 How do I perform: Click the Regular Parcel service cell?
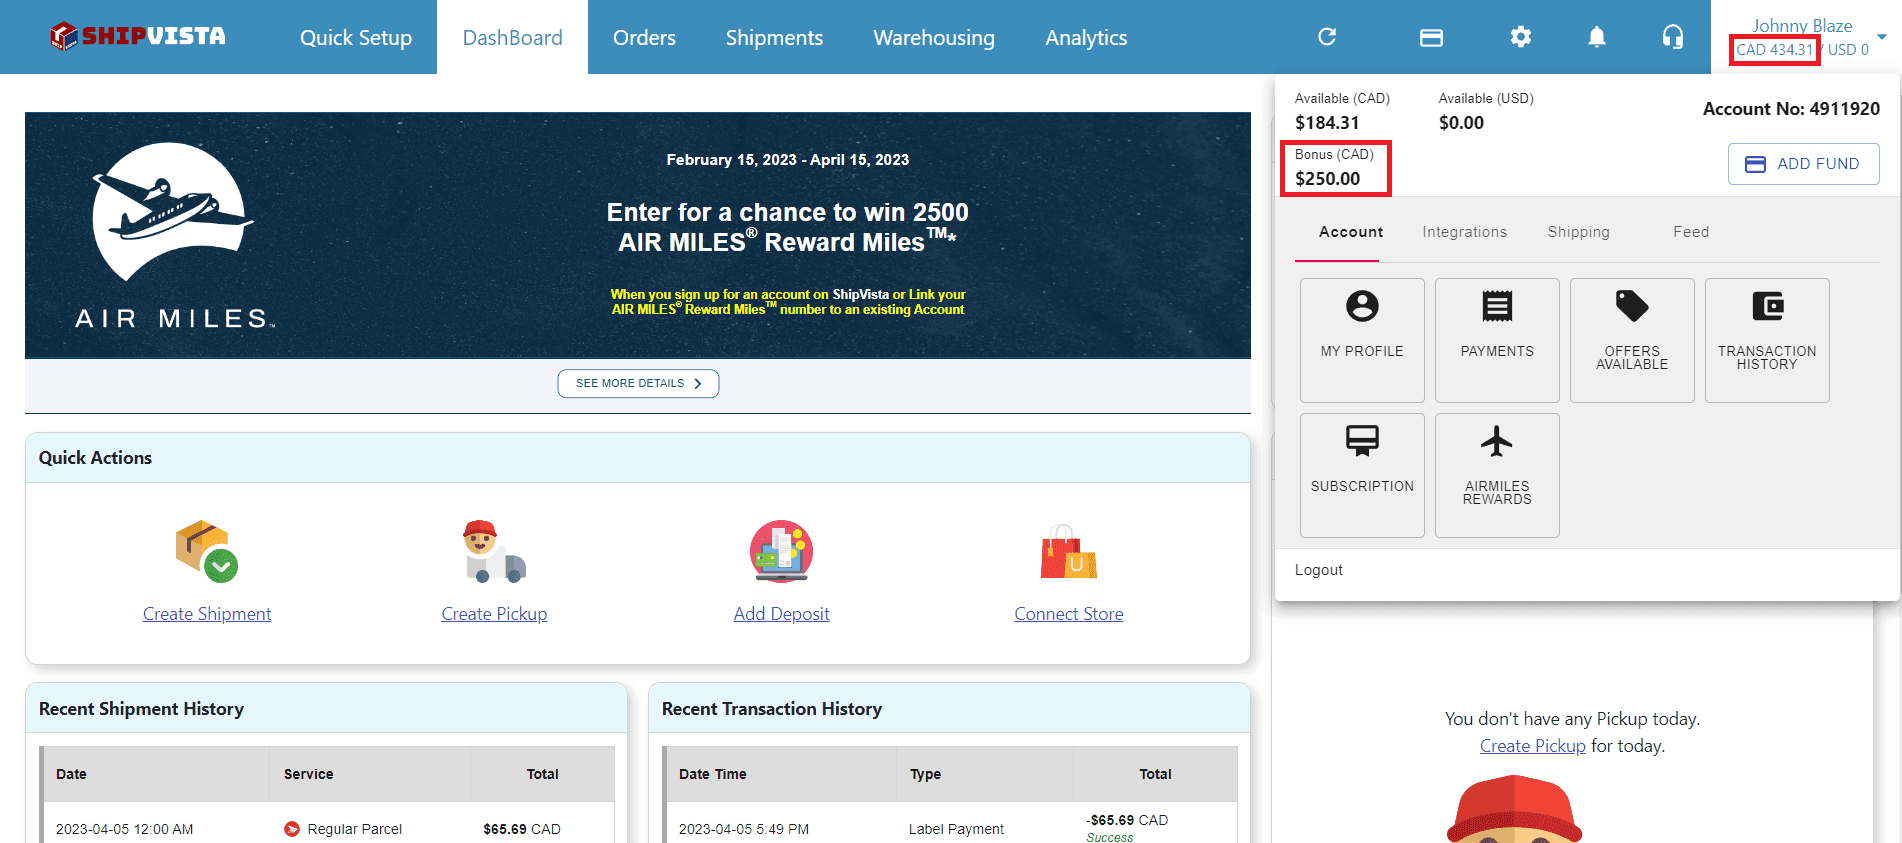(x=354, y=829)
